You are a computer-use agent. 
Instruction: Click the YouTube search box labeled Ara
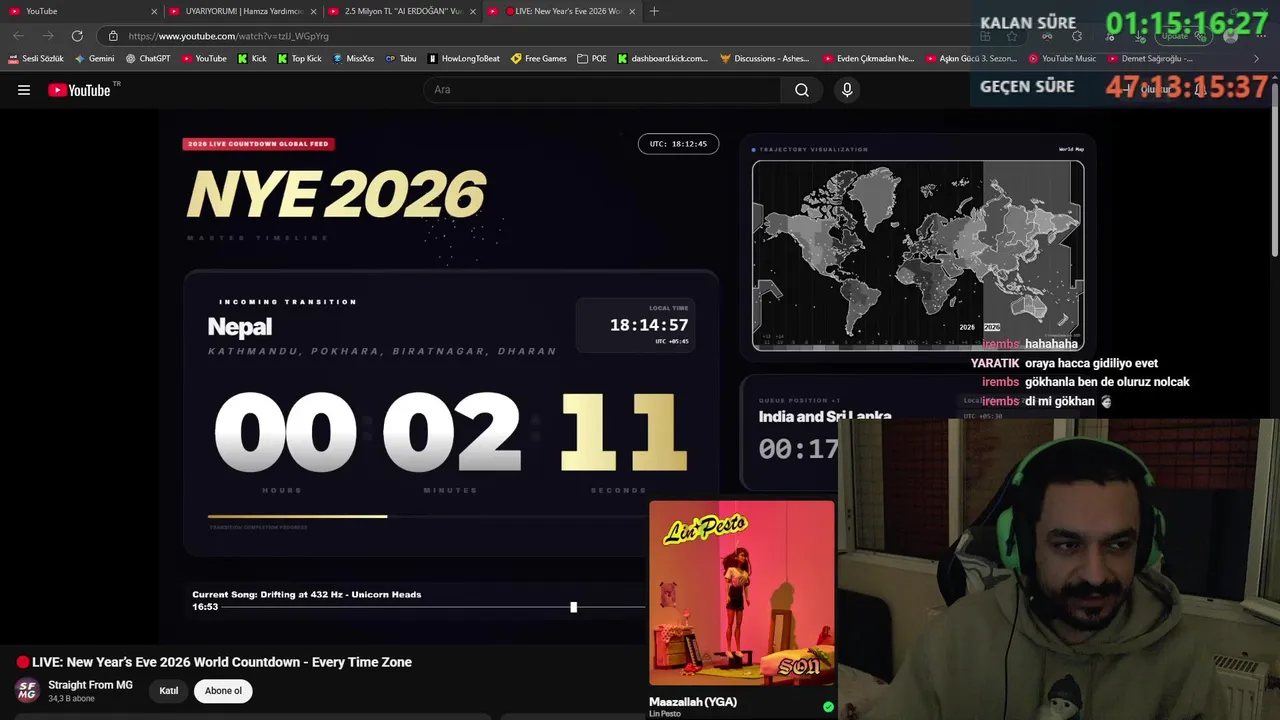pyautogui.click(x=602, y=90)
